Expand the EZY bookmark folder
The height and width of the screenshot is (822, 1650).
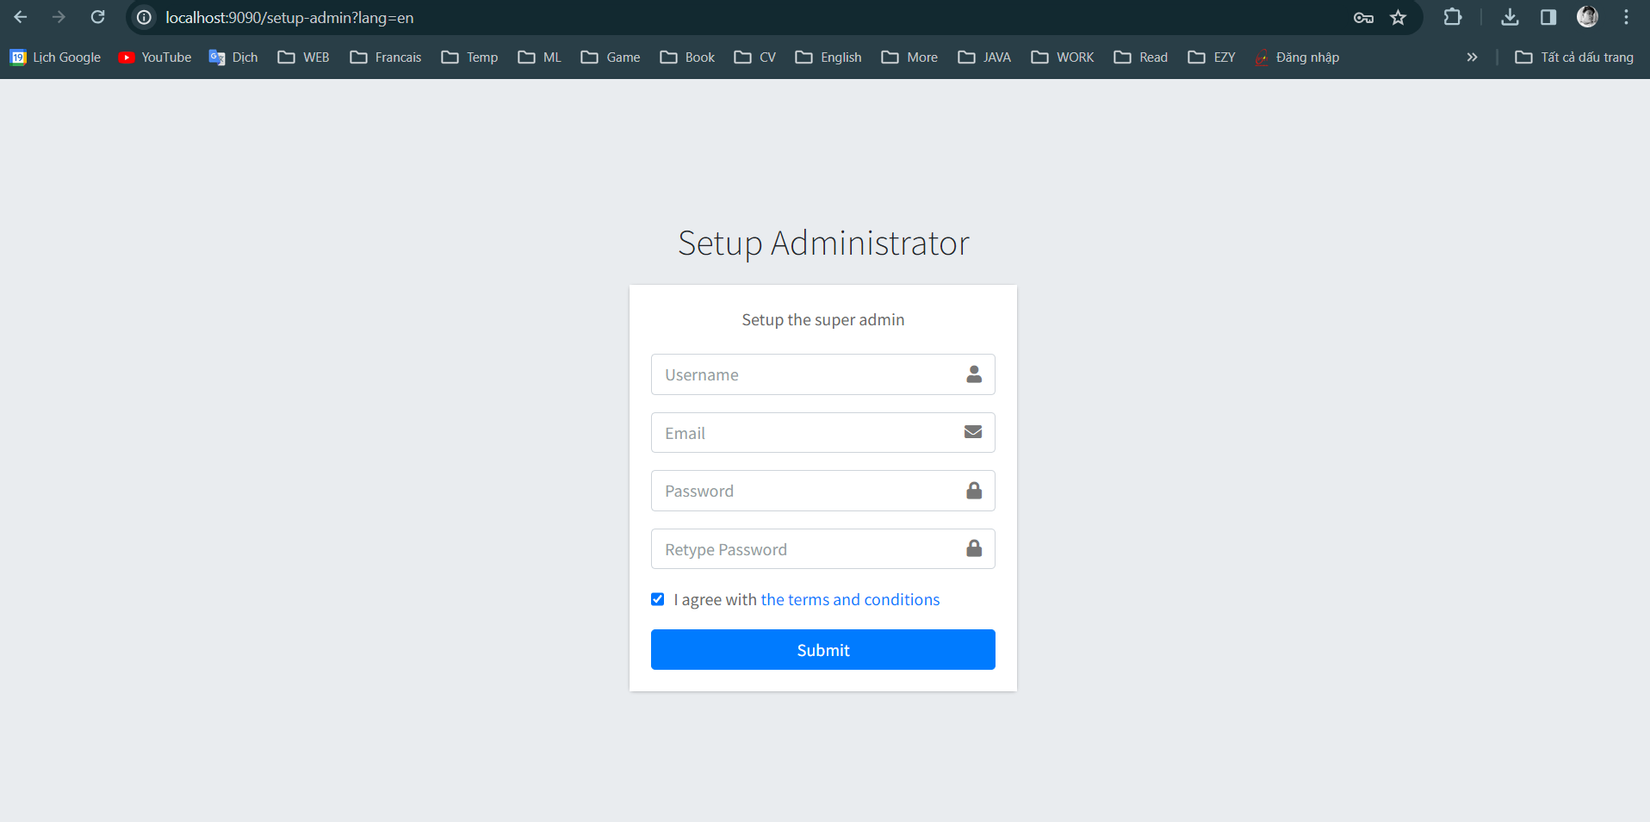tap(1212, 57)
